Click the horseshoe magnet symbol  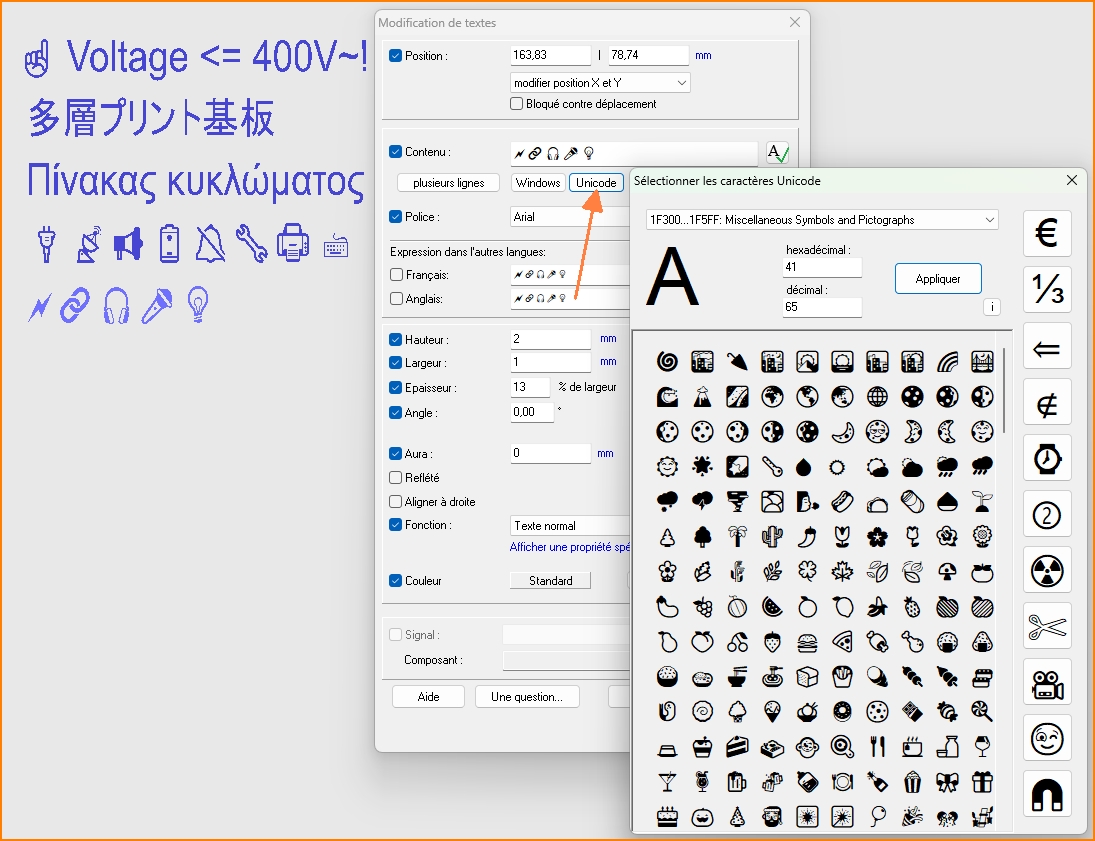(x=1047, y=795)
